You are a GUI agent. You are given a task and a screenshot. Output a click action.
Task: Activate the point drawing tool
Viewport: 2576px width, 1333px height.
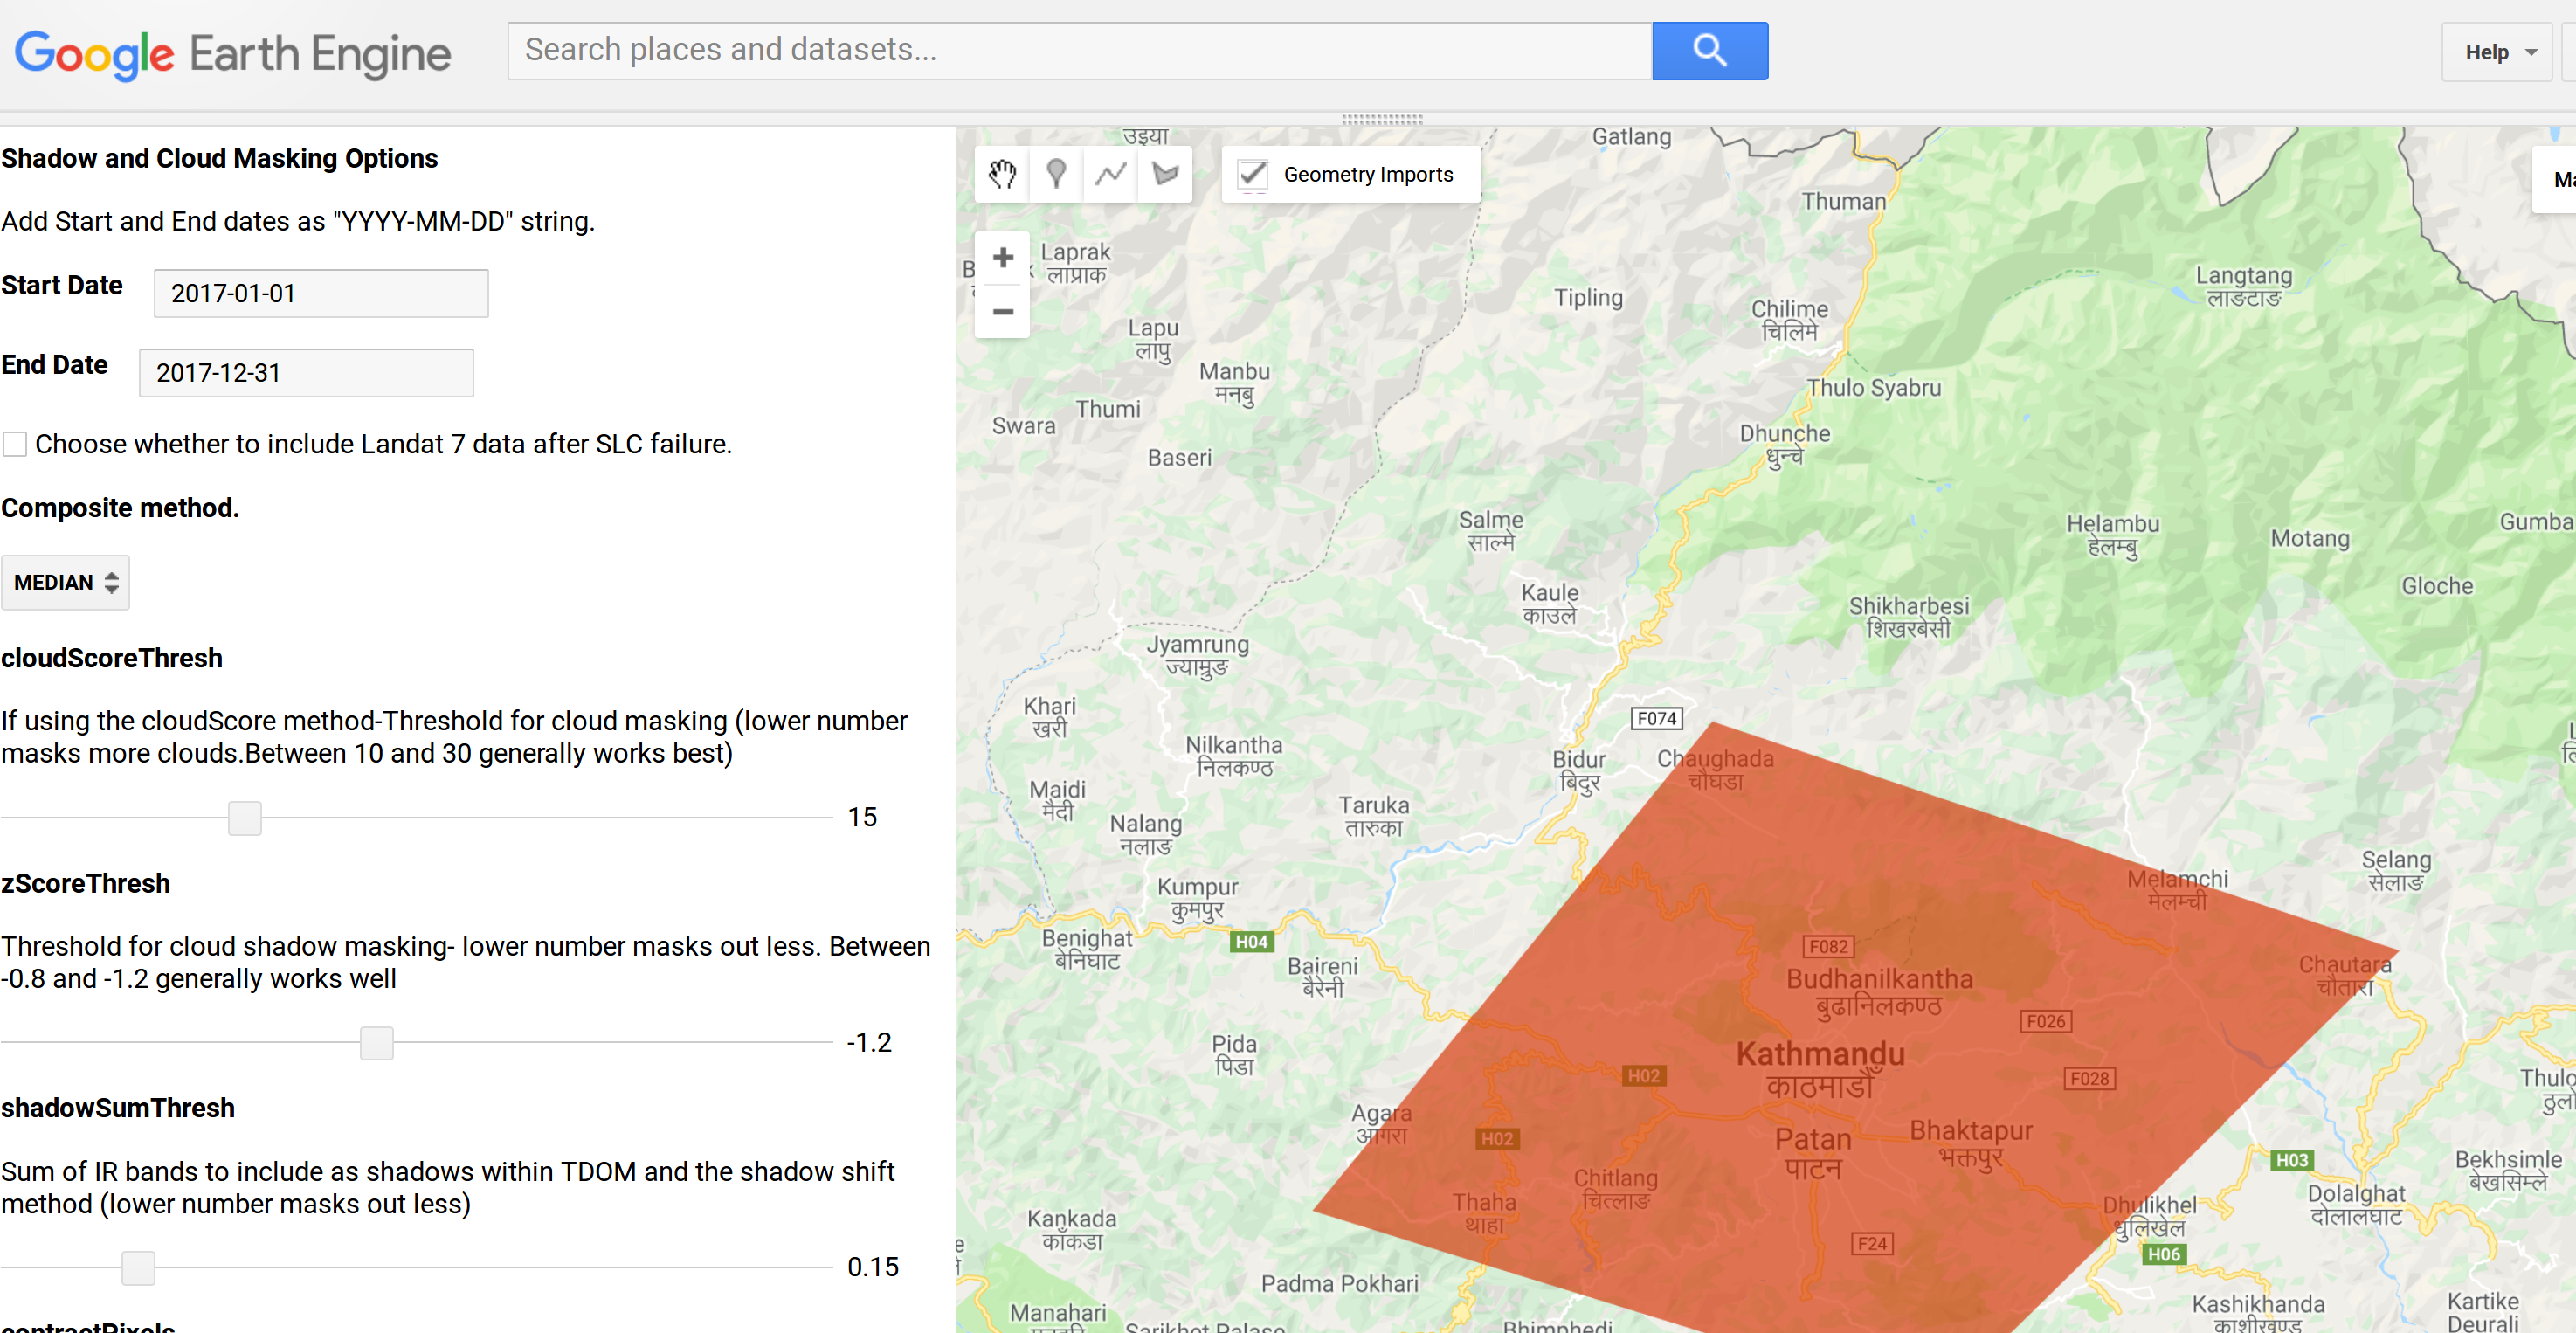(x=1056, y=174)
